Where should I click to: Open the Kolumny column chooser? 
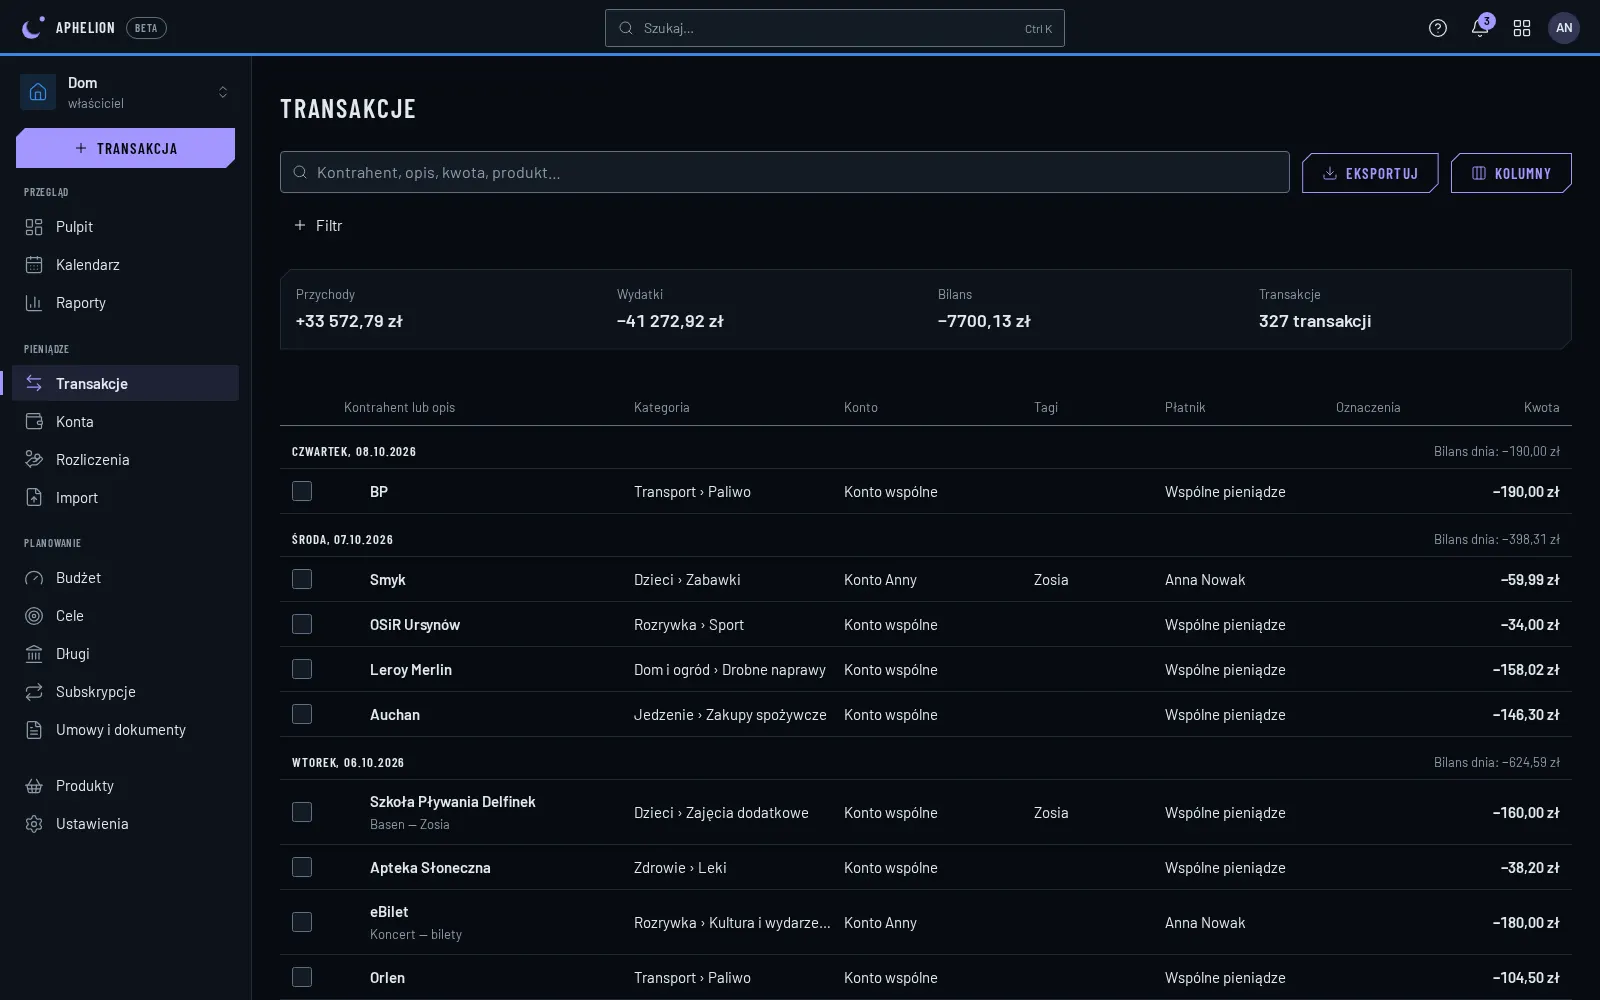(1511, 173)
